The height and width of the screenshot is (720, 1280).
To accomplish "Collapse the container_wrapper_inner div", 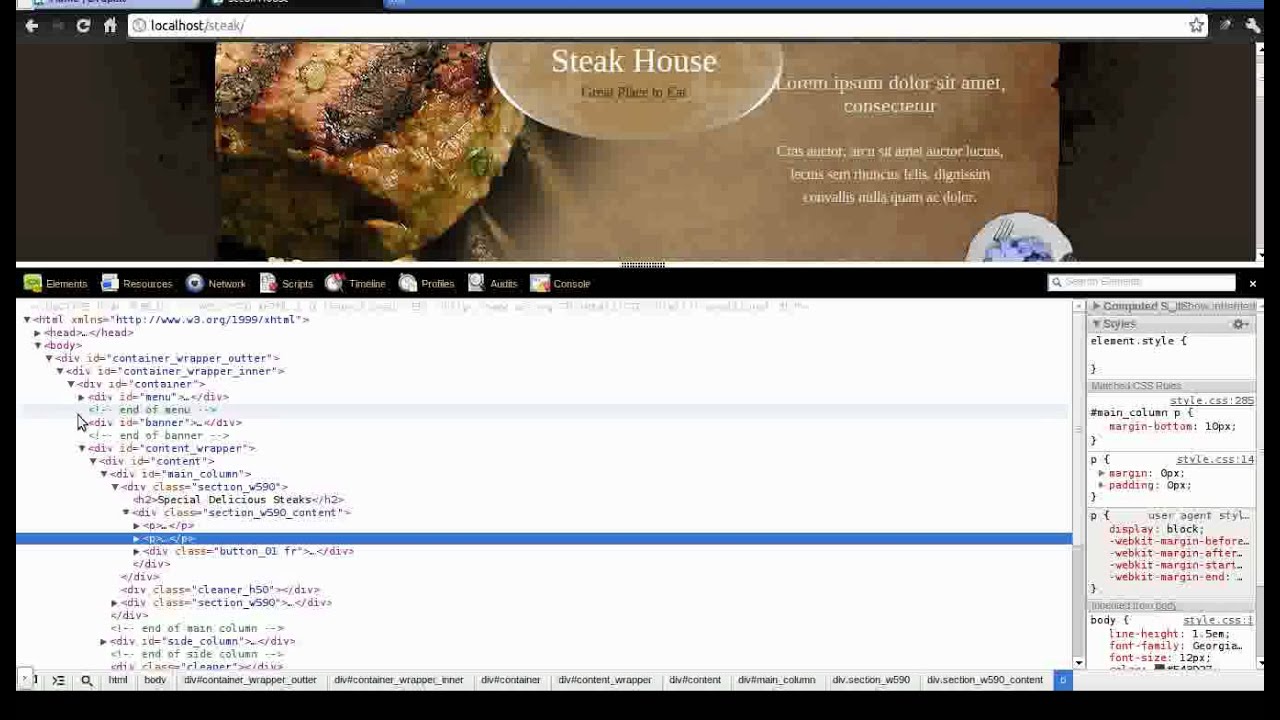I will click(x=60, y=371).
